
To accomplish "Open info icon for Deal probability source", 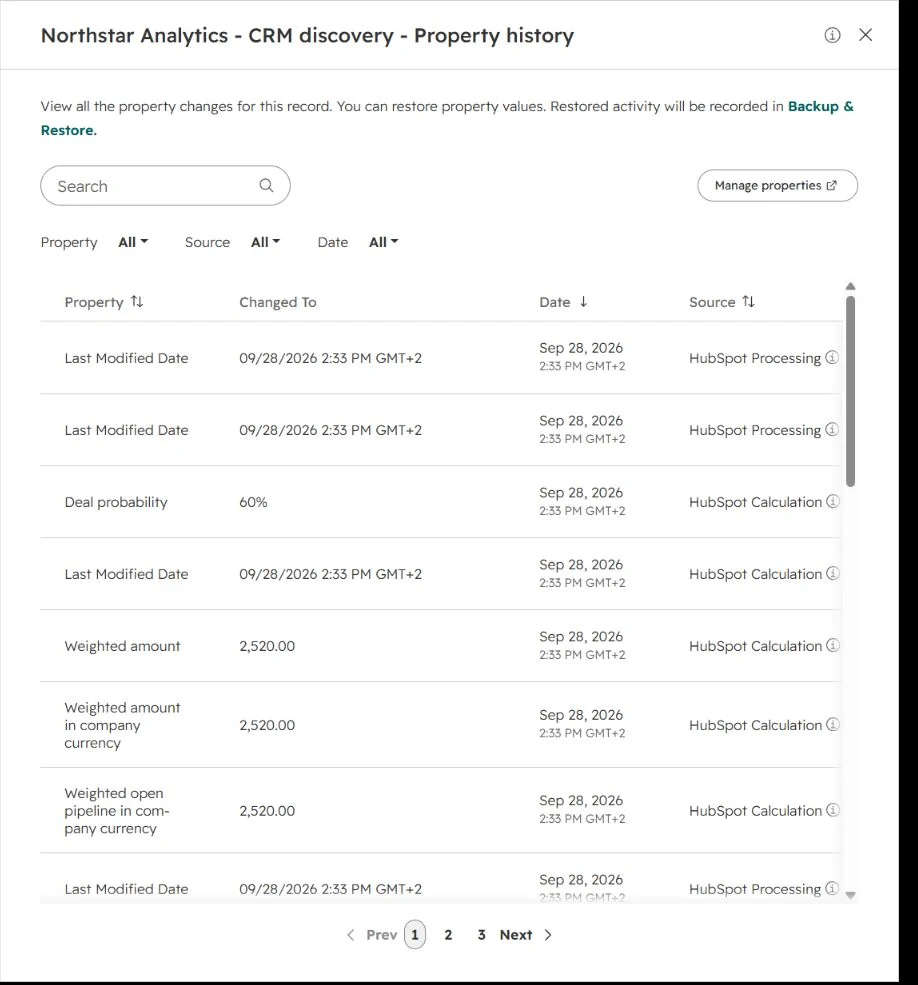I will 833,501.
